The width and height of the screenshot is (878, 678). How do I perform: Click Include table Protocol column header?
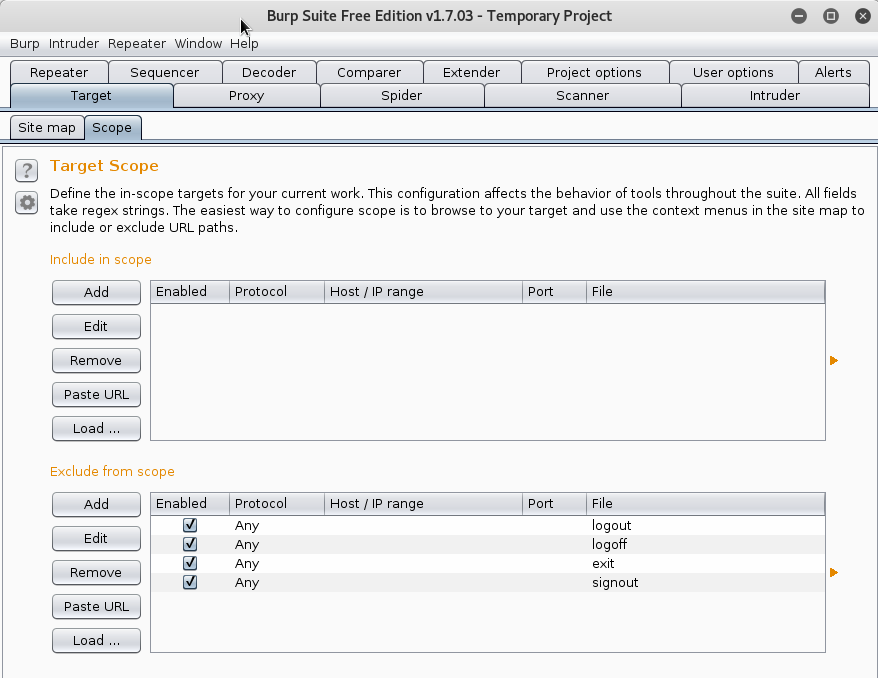click(x=277, y=292)
